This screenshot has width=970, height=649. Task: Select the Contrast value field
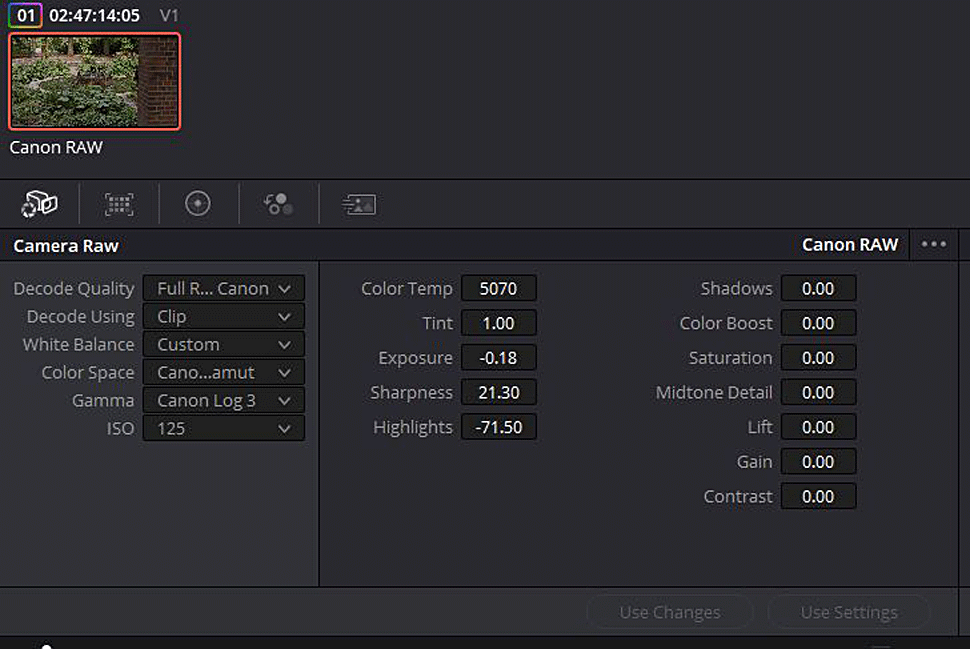click(x=818, y=496)
